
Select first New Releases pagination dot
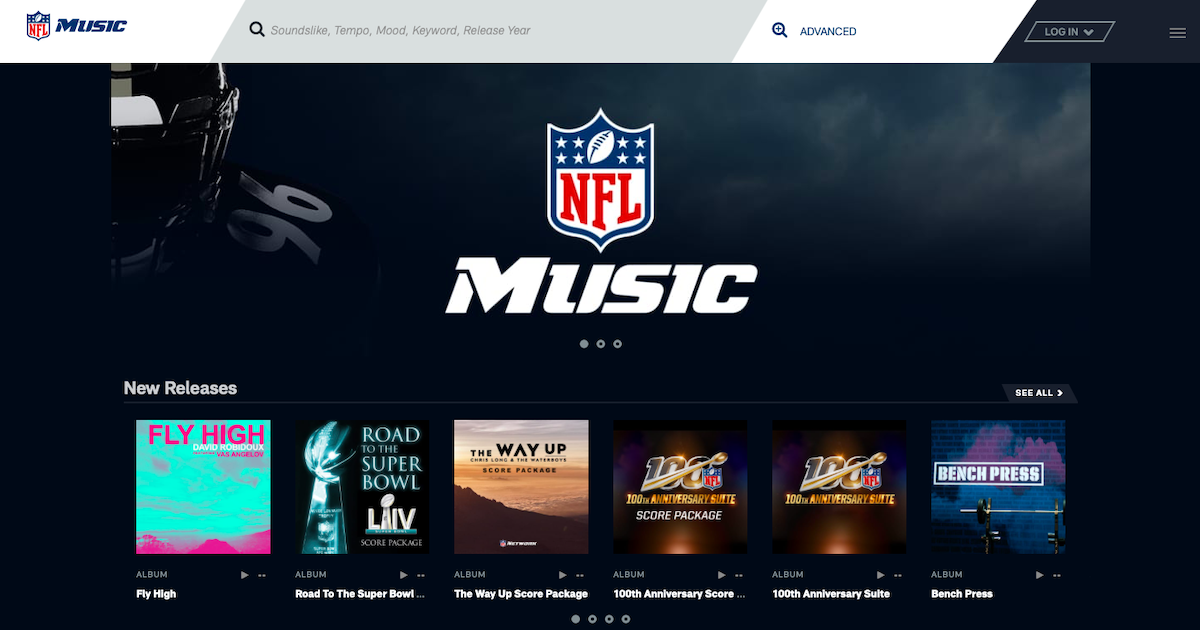pos(576,619)
